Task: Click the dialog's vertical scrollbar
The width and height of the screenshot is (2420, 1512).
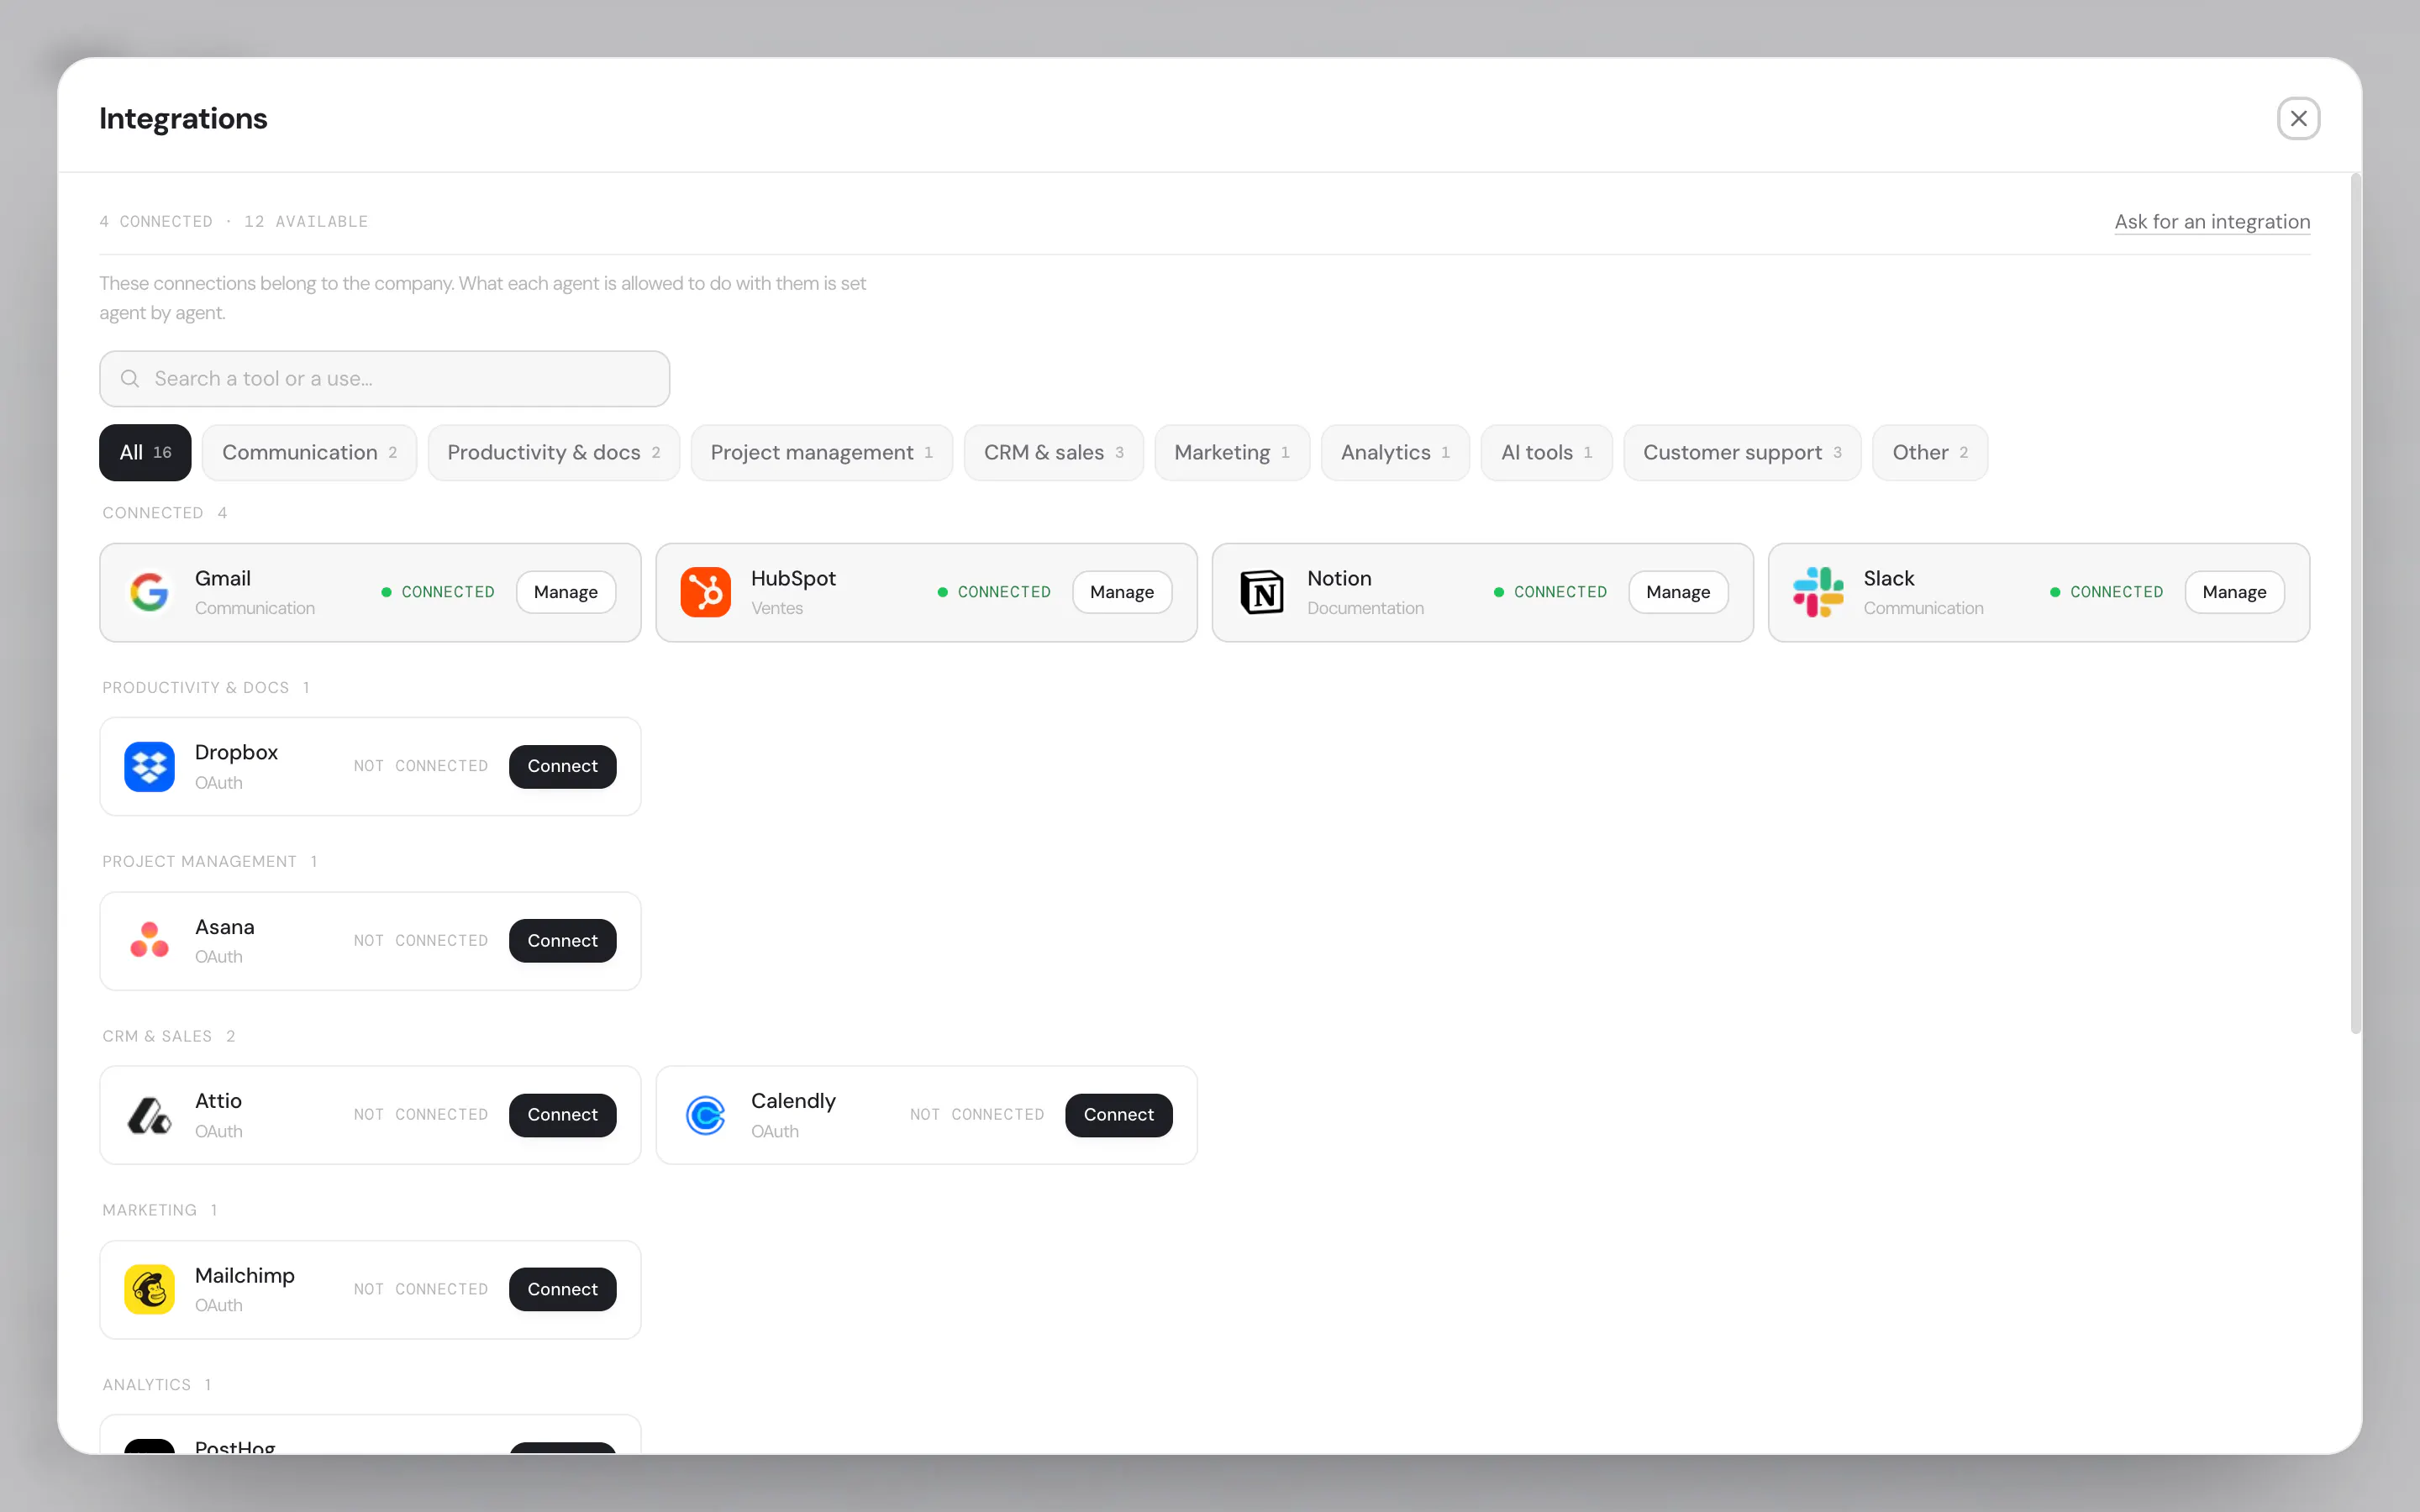Action: tap(2355, 603)
